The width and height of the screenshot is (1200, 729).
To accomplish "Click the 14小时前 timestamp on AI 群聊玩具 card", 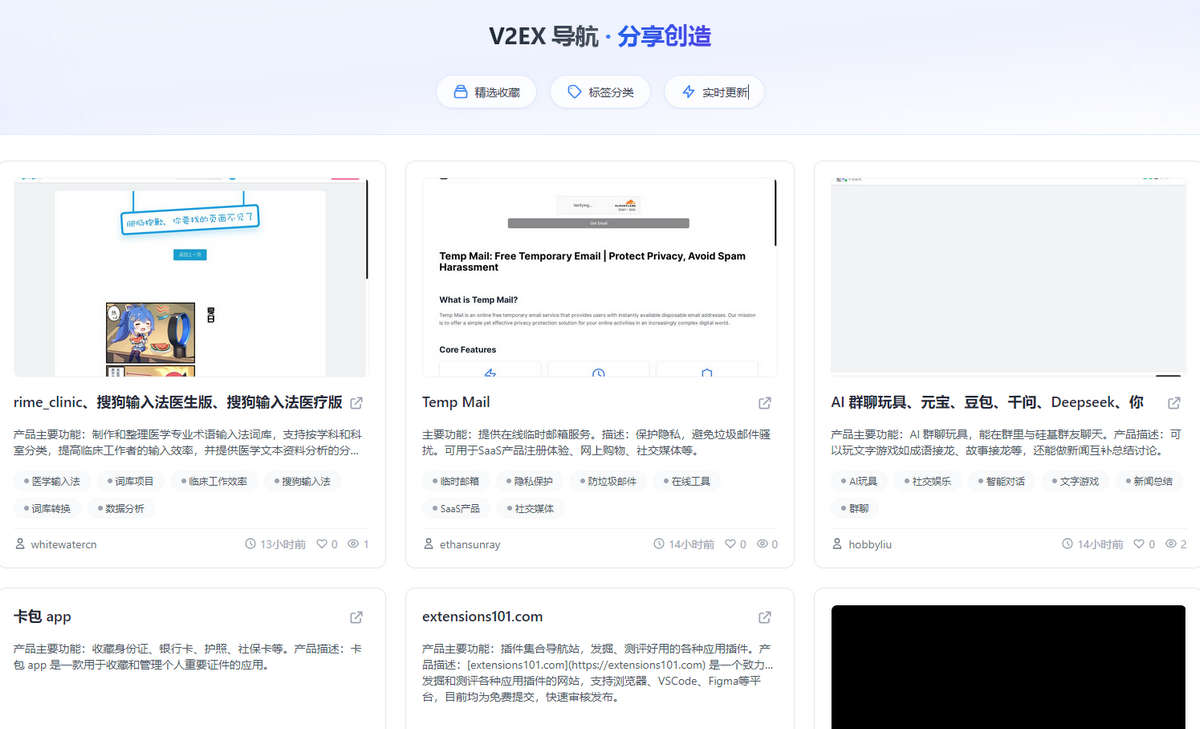I will click(1100, 545).
